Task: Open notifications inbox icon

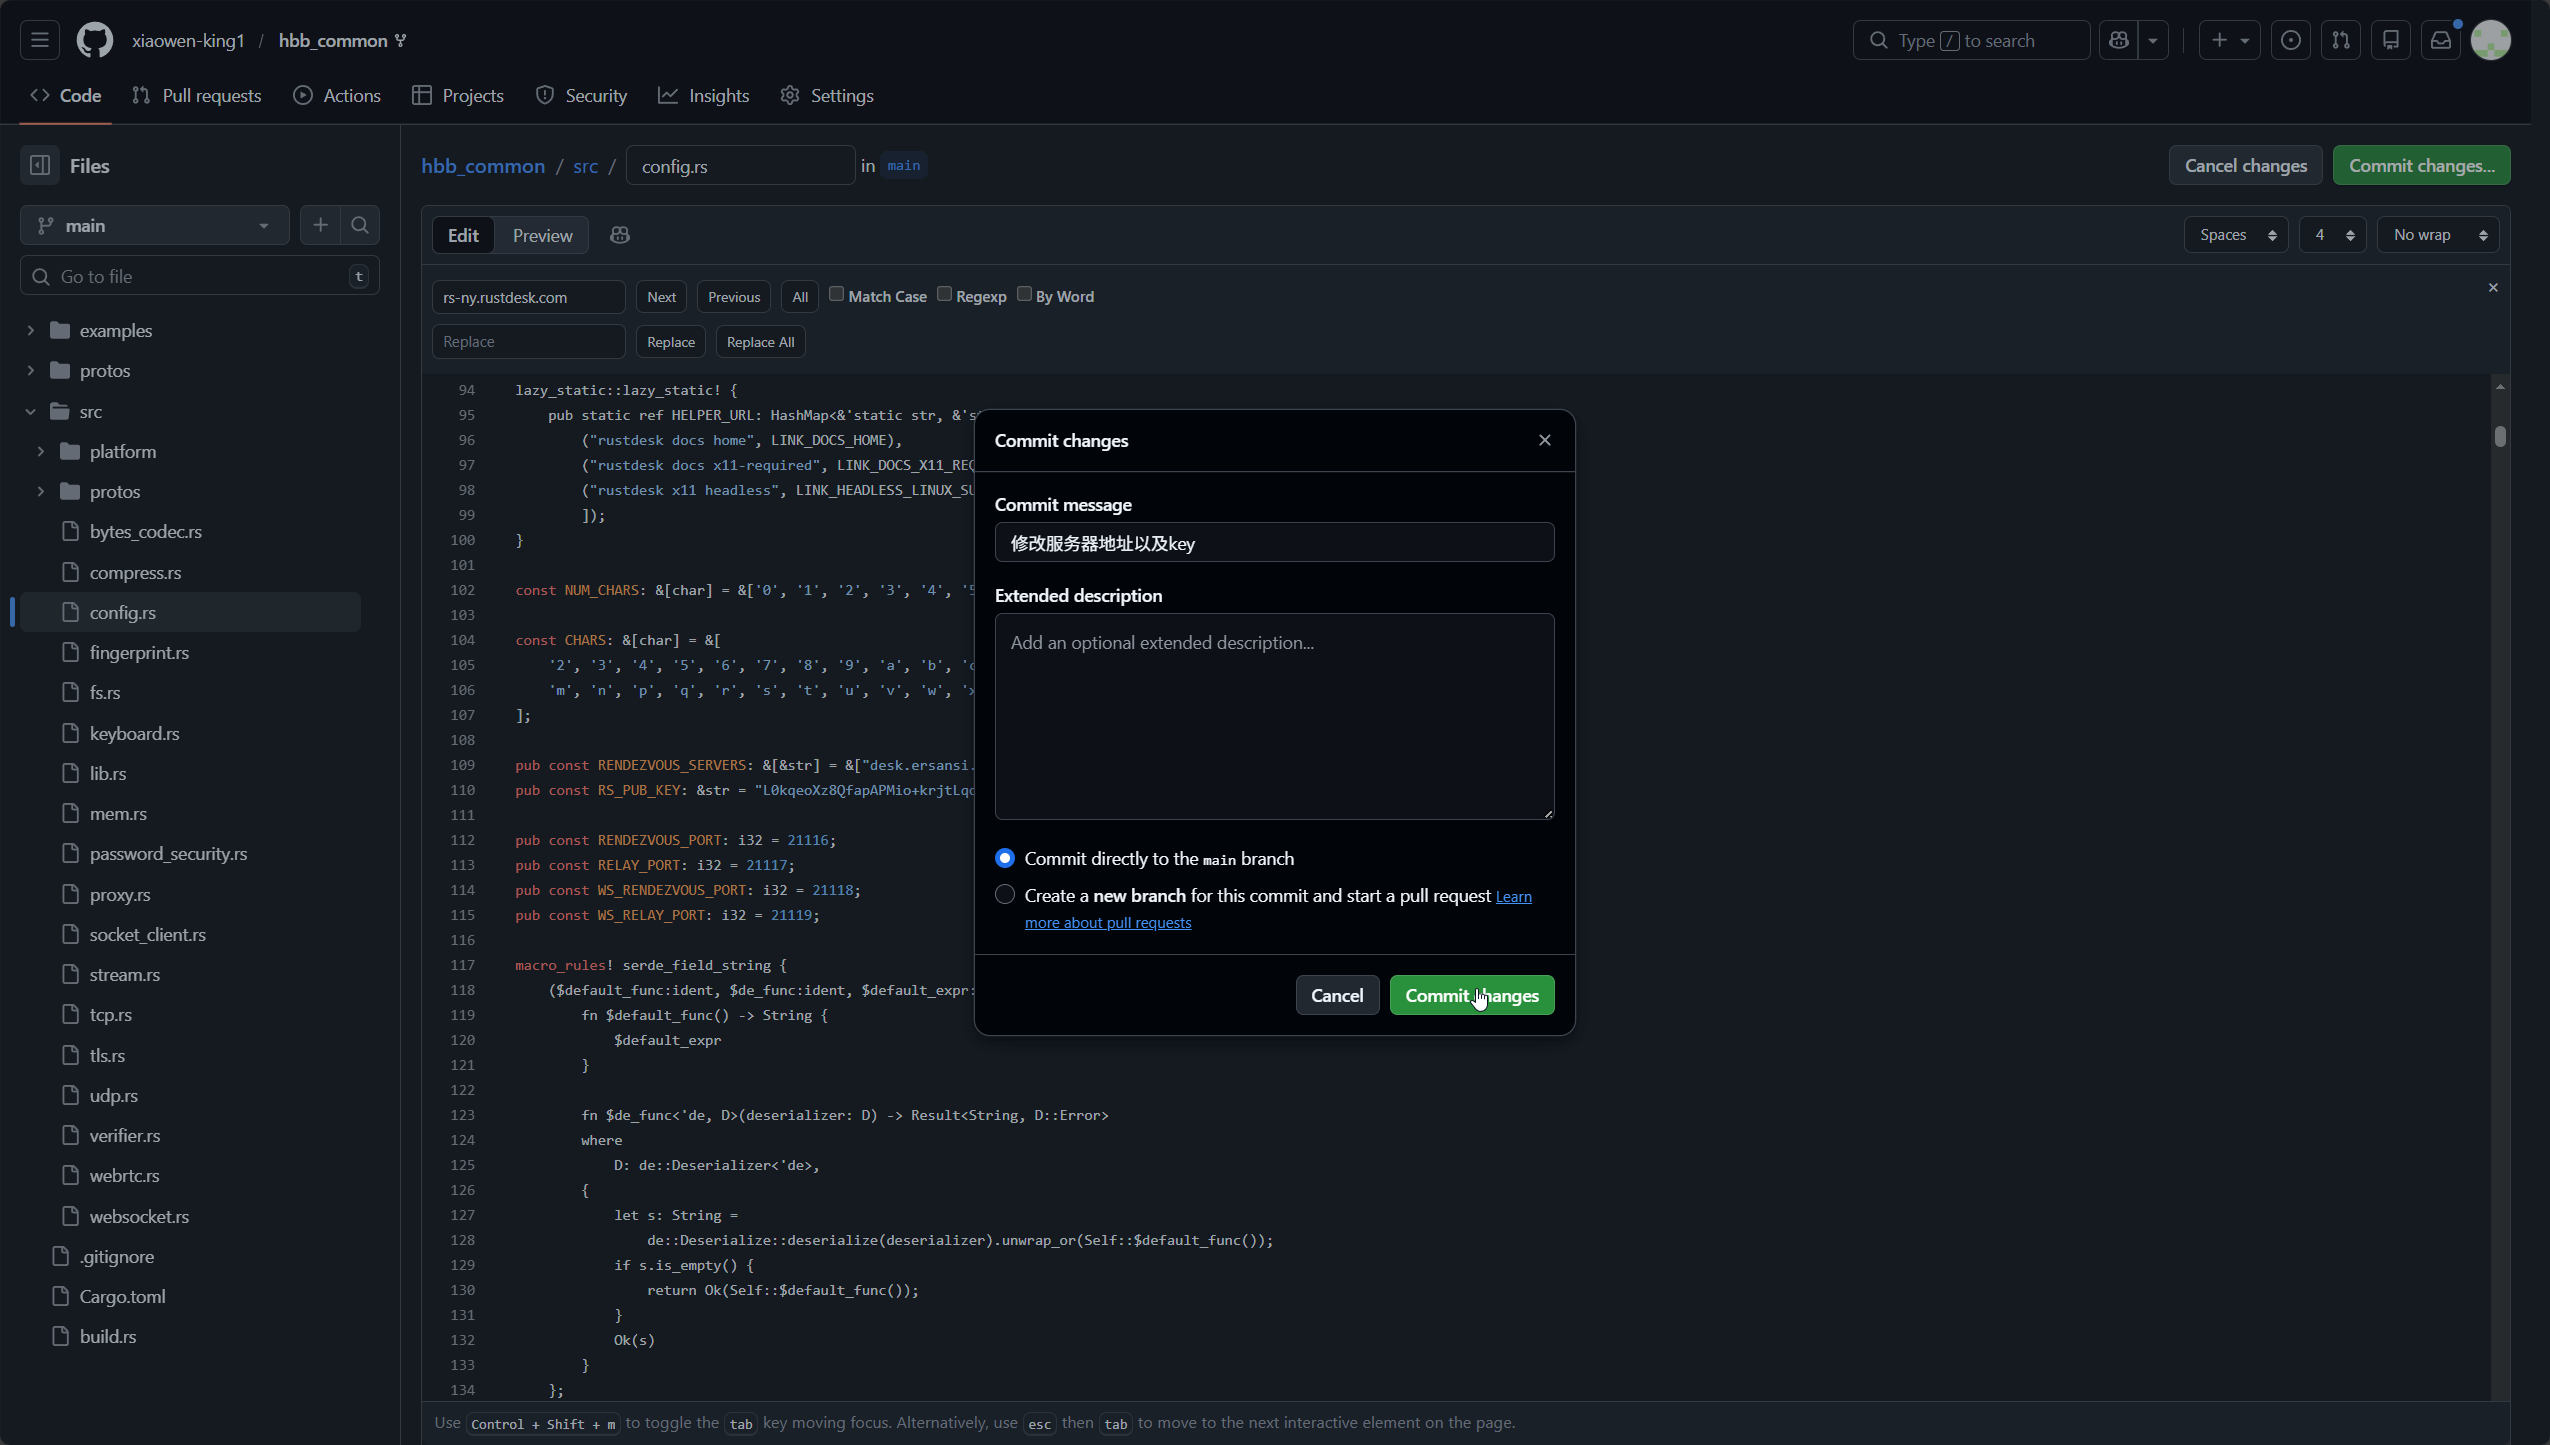Action: 2440,41
